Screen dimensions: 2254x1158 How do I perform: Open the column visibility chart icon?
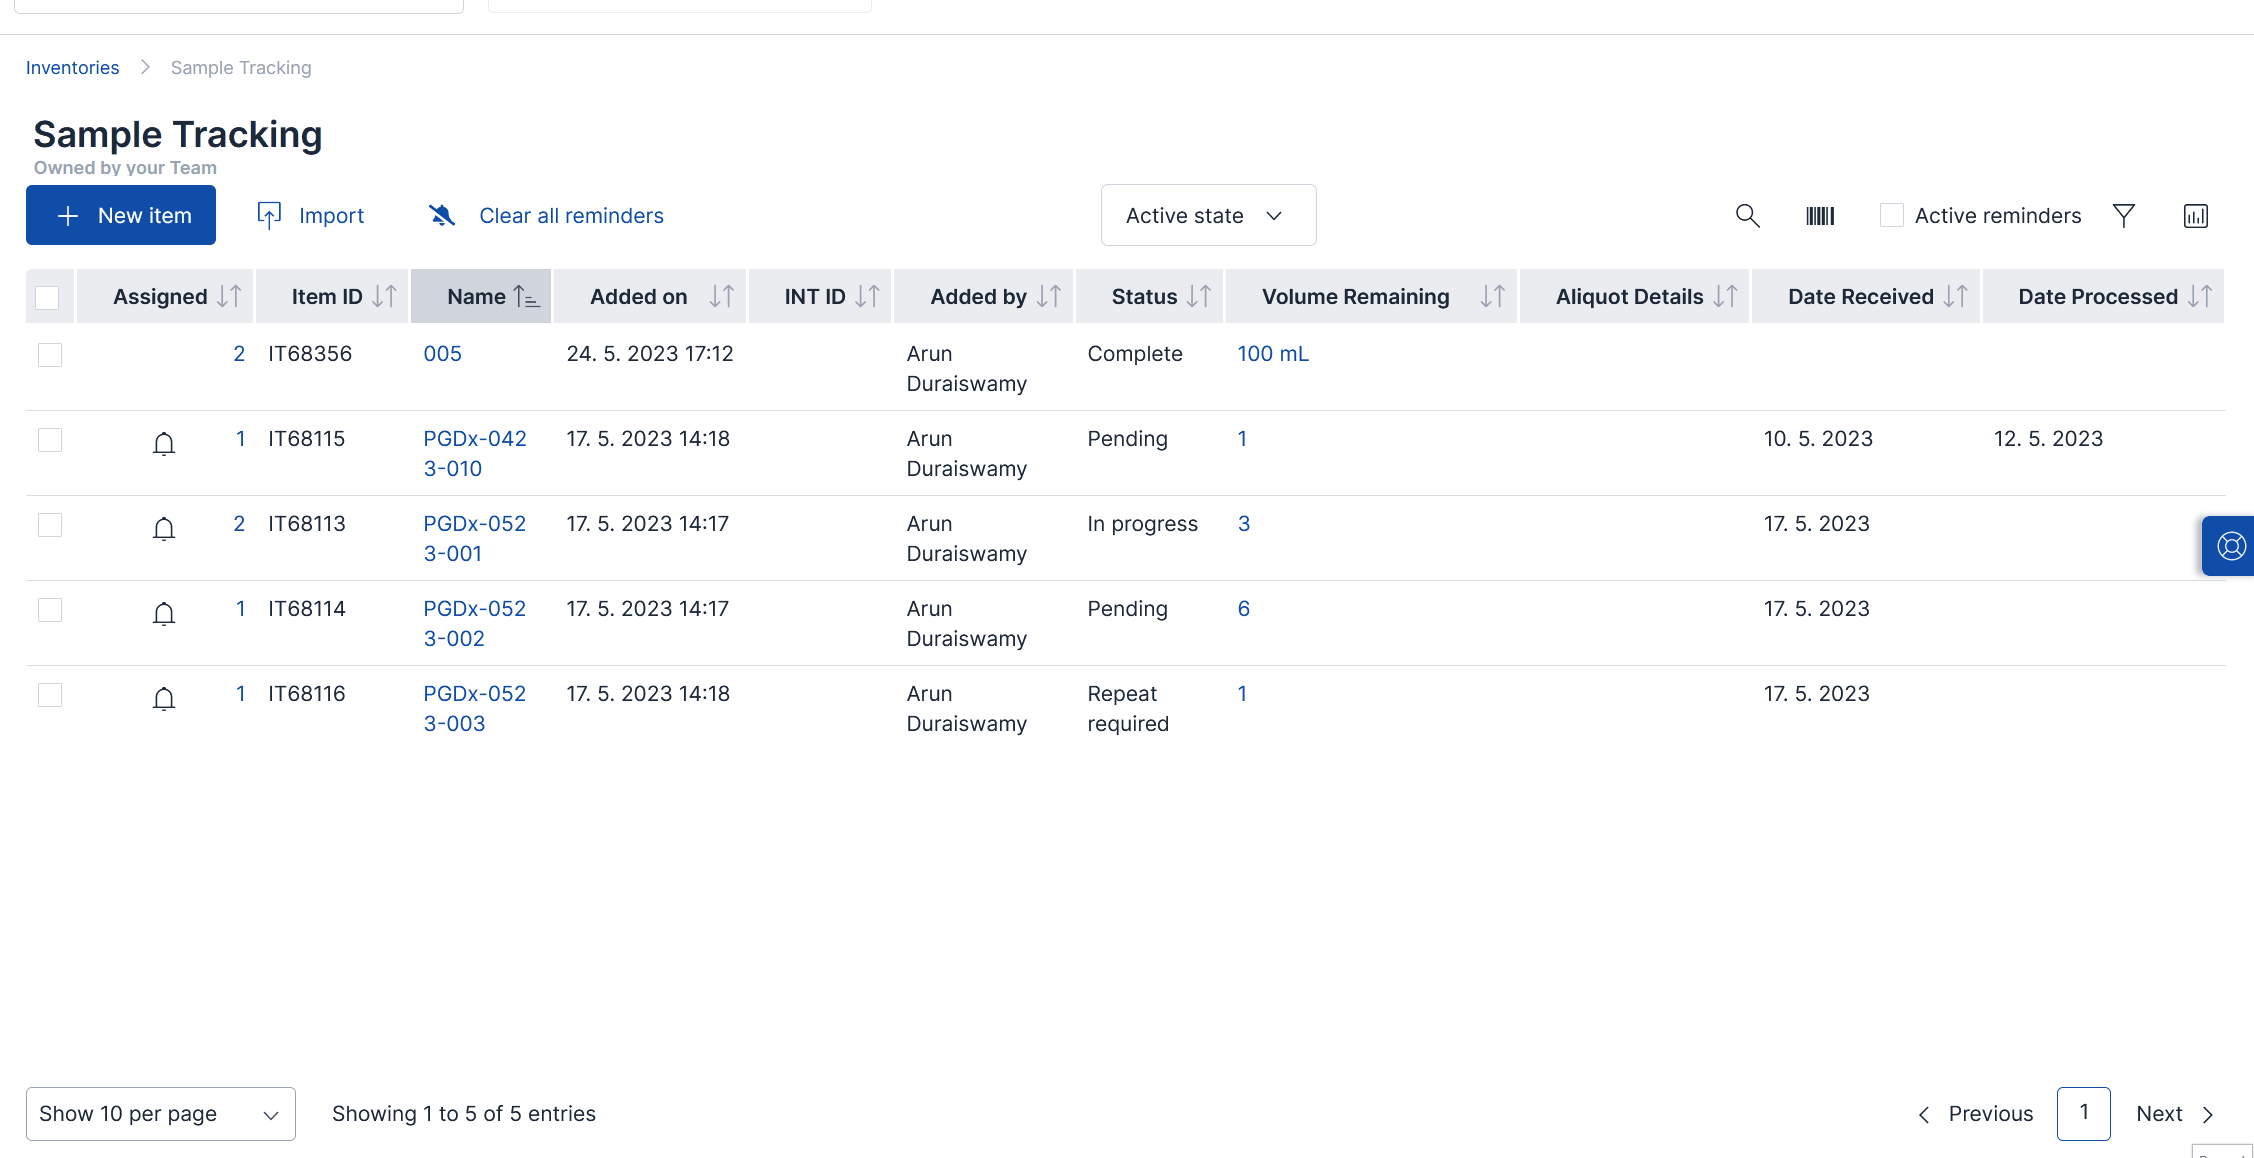pos(2196,216)
